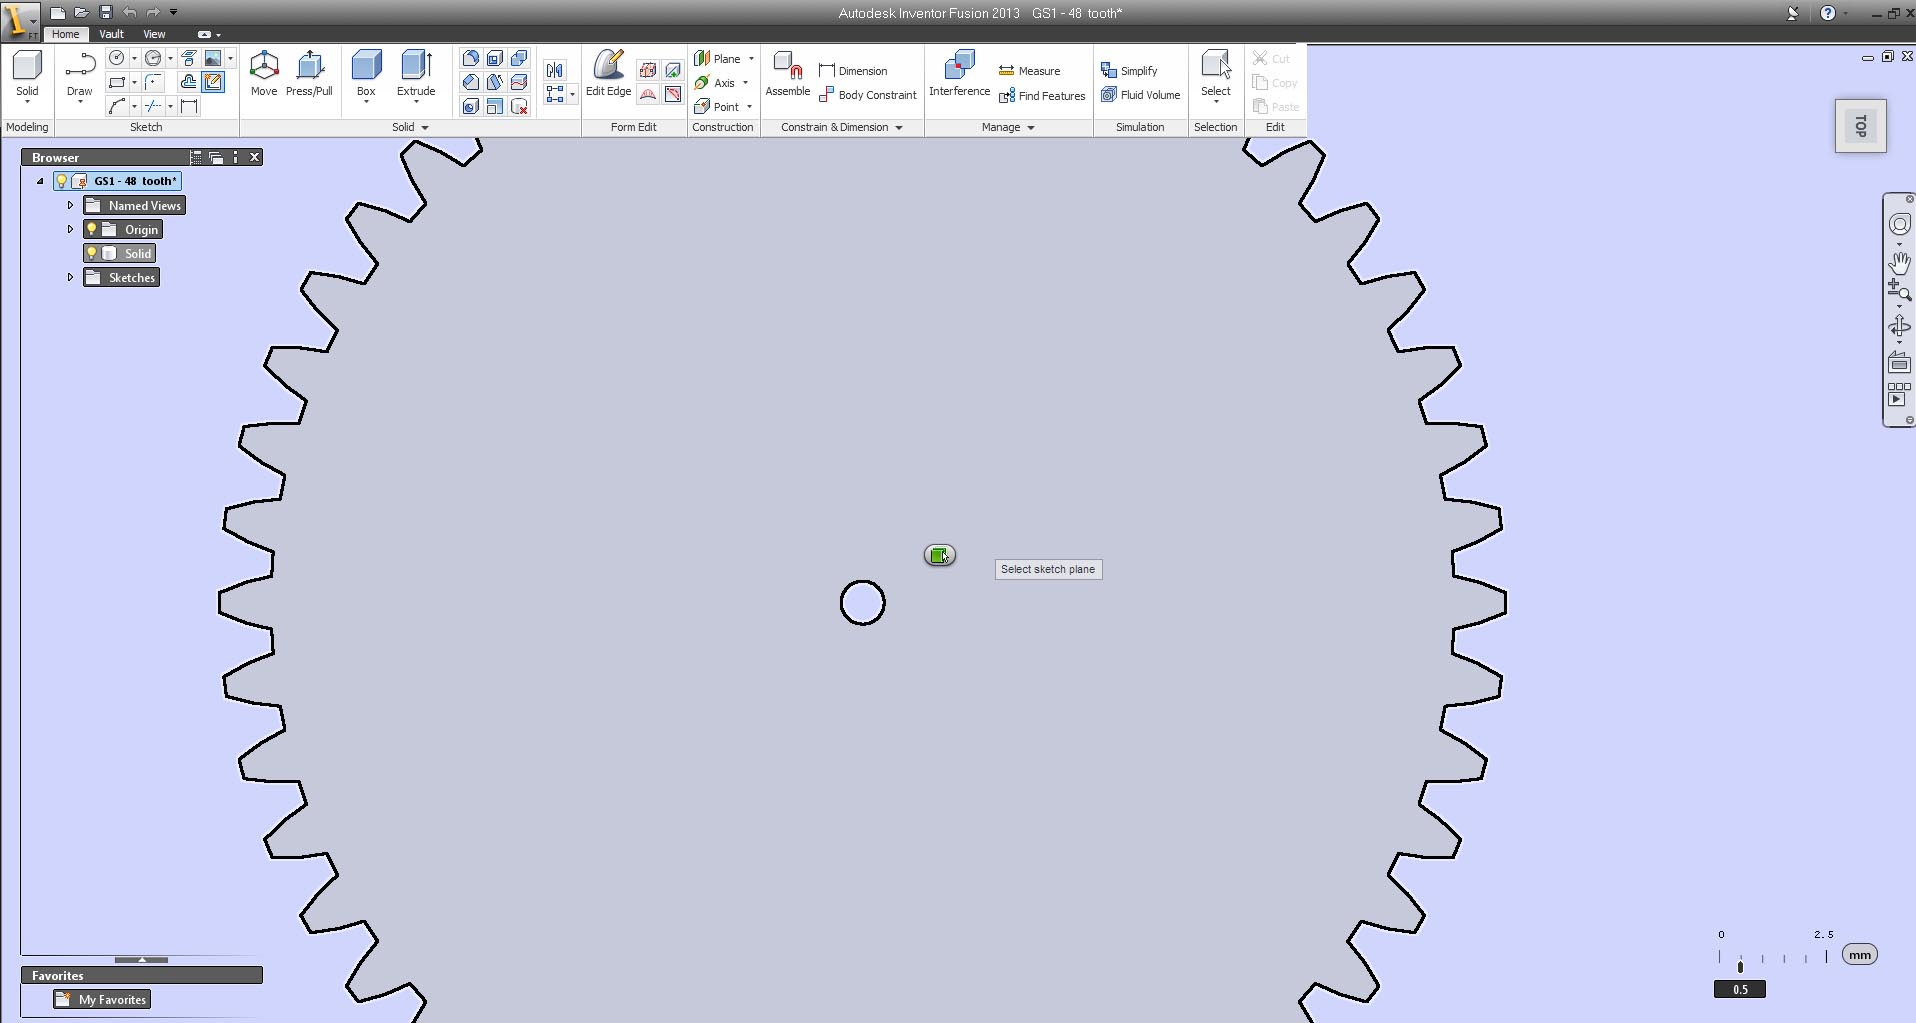Expand the Solid panel dropdown

coord(425,128)
